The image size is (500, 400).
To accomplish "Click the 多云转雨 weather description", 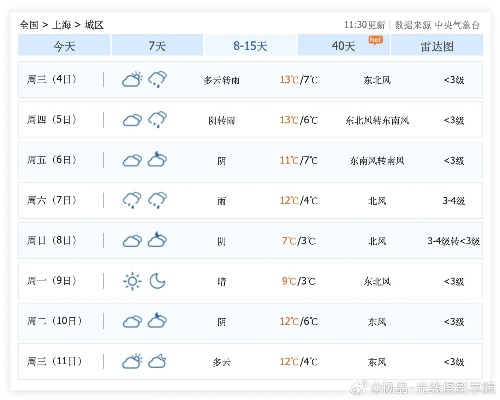I will 222,80.
